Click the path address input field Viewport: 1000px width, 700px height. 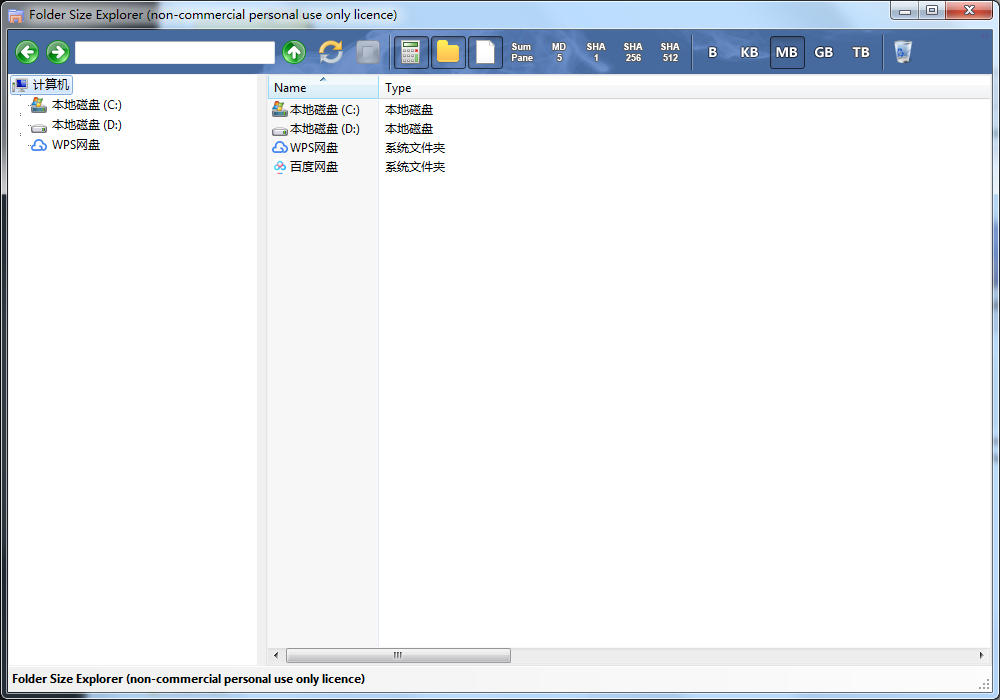[x=175, y=52]
